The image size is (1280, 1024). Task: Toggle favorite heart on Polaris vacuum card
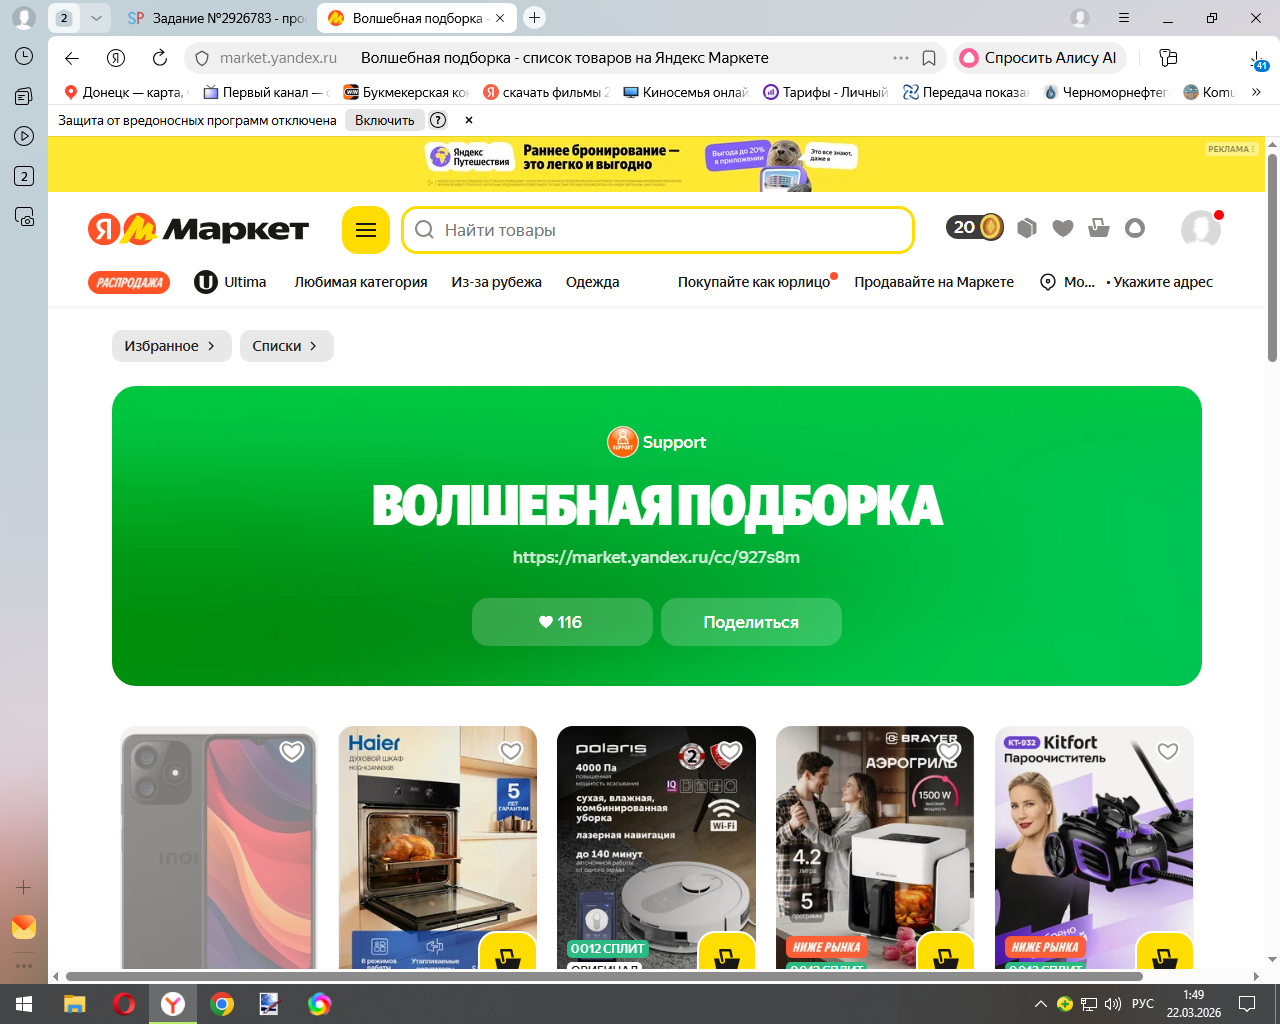pyautogui.click(x=730, y=751)
